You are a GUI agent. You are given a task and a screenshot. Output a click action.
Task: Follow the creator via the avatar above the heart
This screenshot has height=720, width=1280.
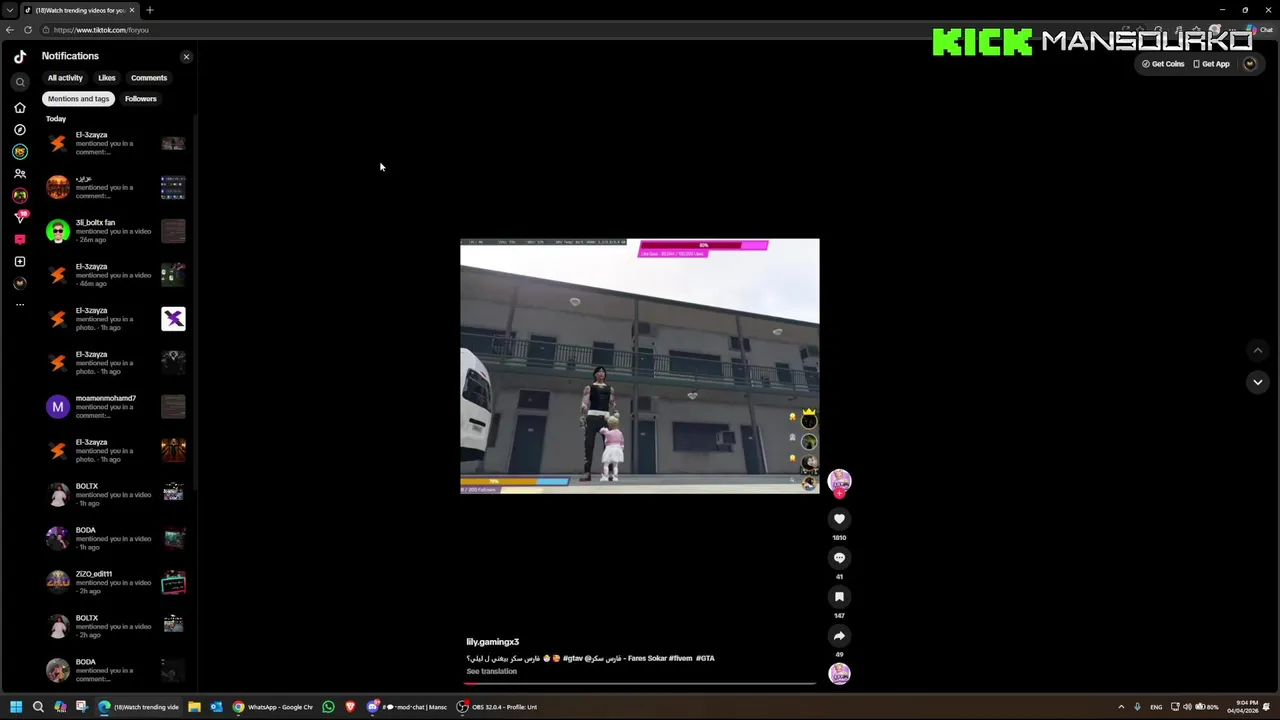[839, 481]
